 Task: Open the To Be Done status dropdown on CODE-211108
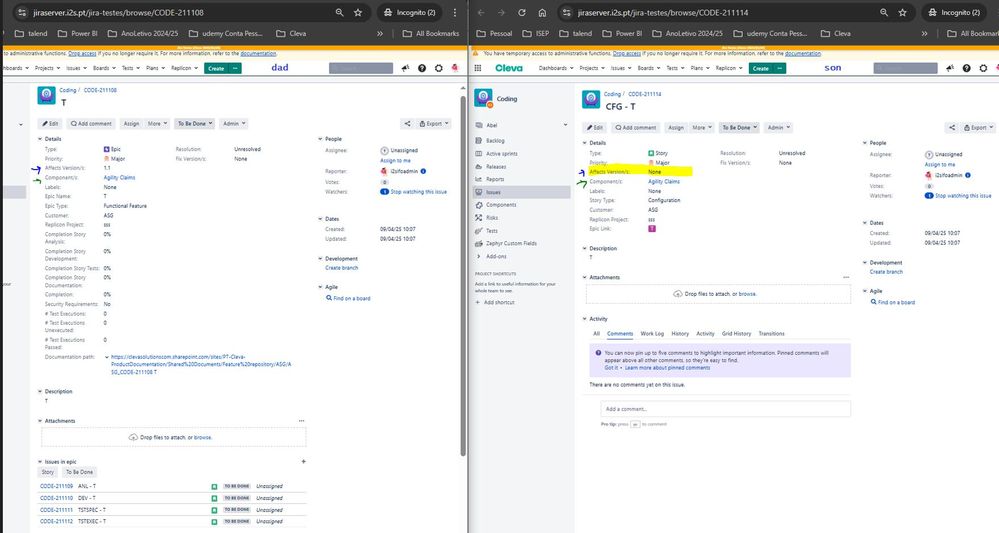pos(194,124)
